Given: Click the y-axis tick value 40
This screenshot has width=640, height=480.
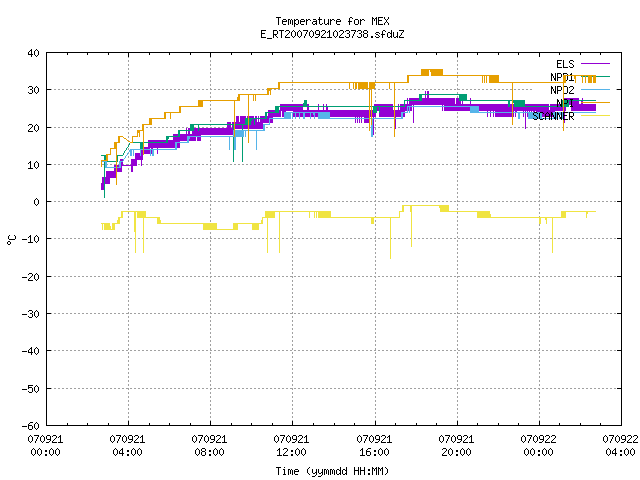Looking at the screenshot, I should tap(33, 53).
